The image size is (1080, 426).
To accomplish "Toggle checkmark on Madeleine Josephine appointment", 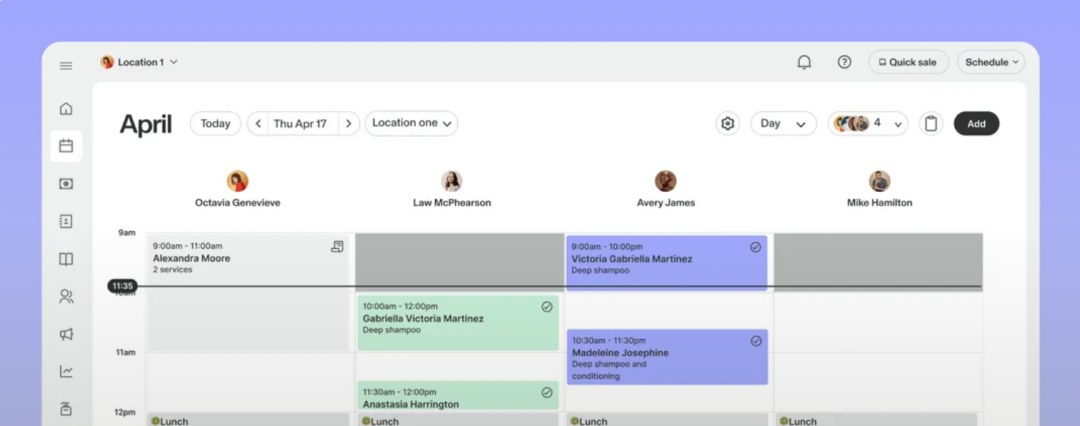I will click(756, 341).
